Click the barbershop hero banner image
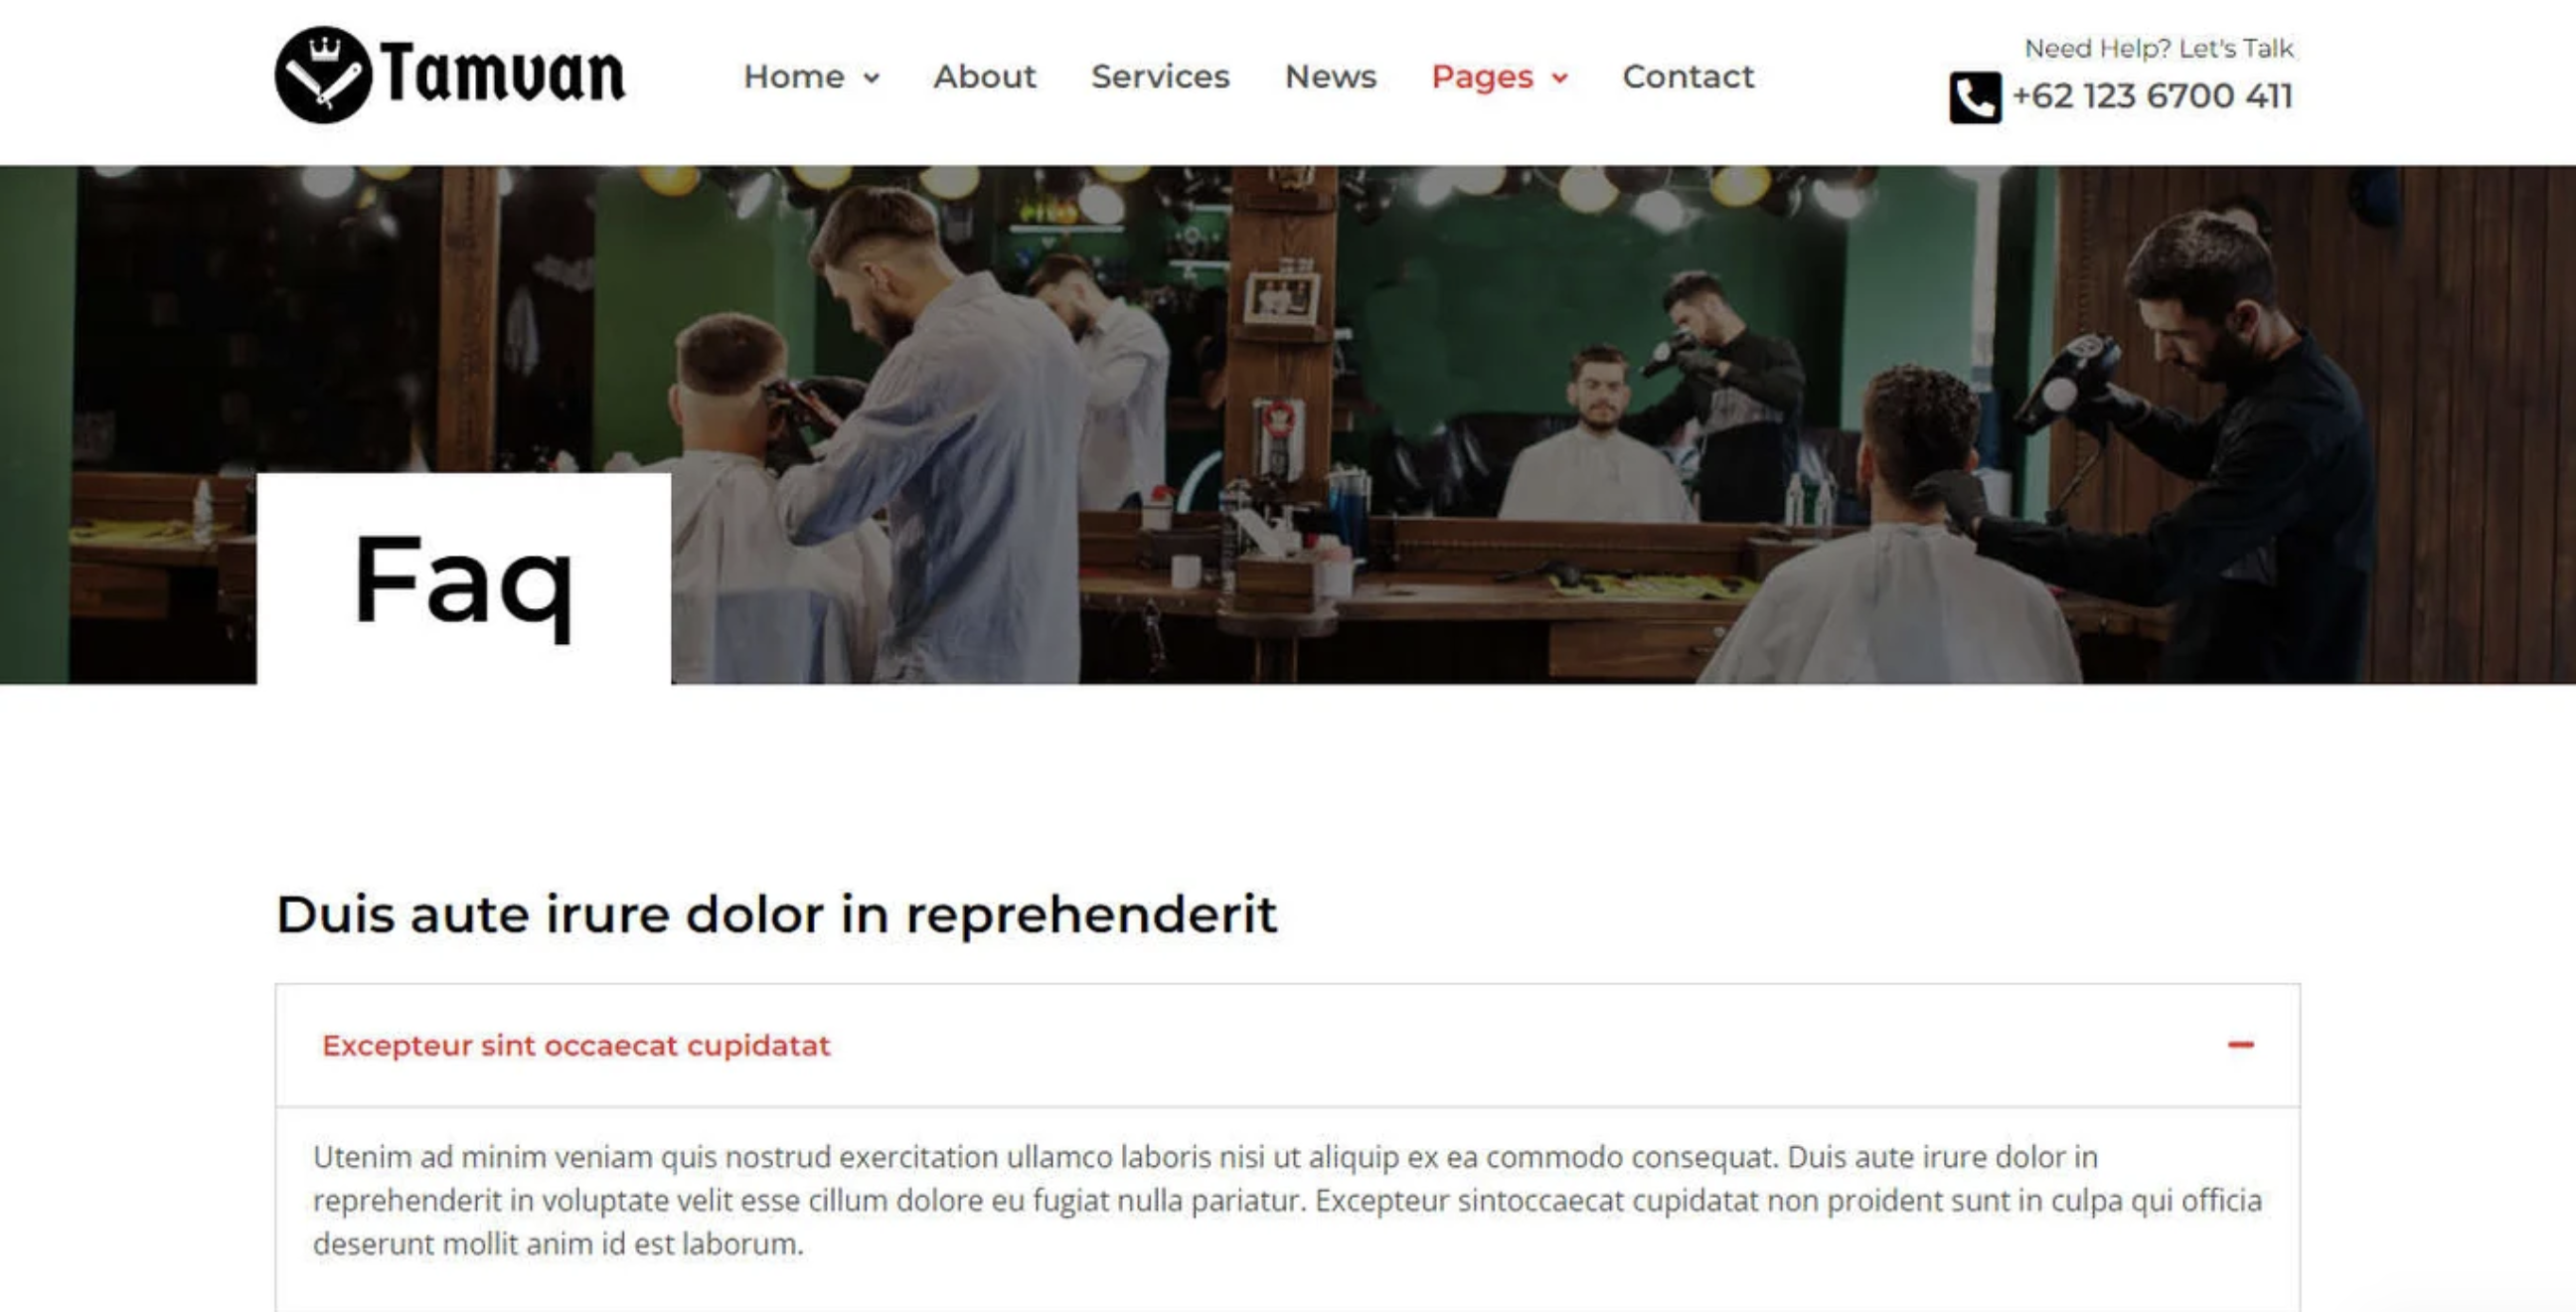Screen dimensions: 2576x1312 [x=1500, y=425]
